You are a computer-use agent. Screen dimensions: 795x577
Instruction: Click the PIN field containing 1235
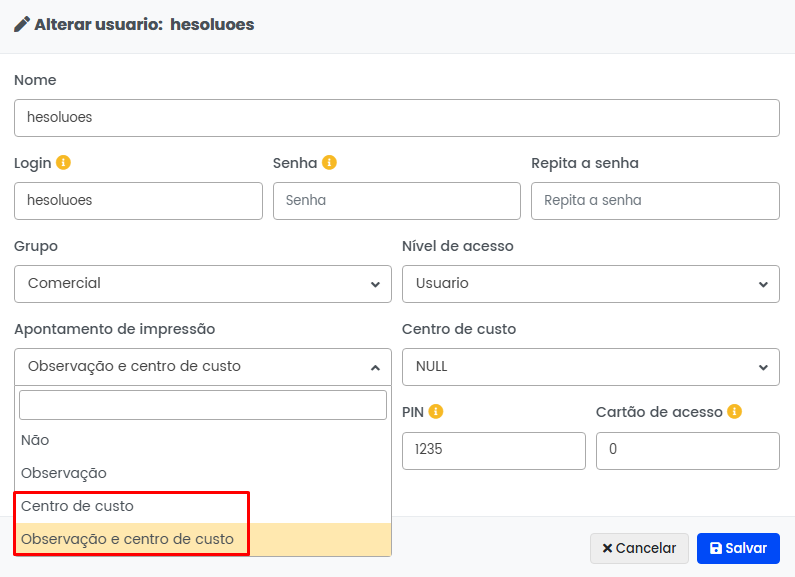(x=493, y=450)
